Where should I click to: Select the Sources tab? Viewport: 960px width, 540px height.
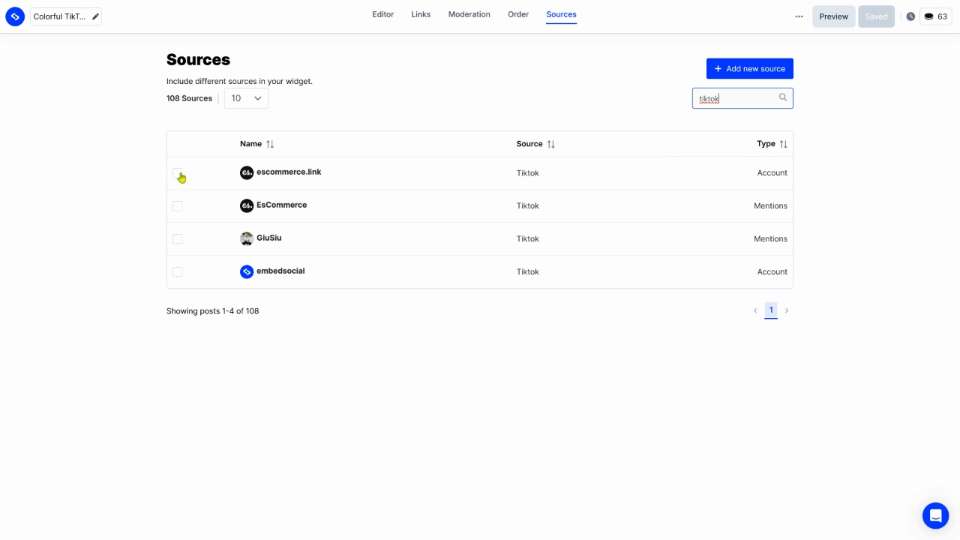tap(561, 14)
